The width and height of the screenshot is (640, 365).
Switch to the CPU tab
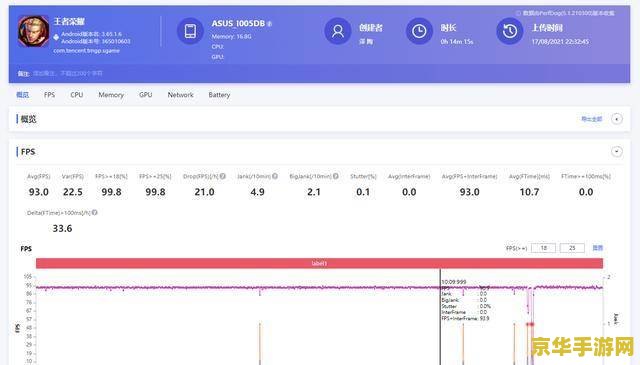77,95
